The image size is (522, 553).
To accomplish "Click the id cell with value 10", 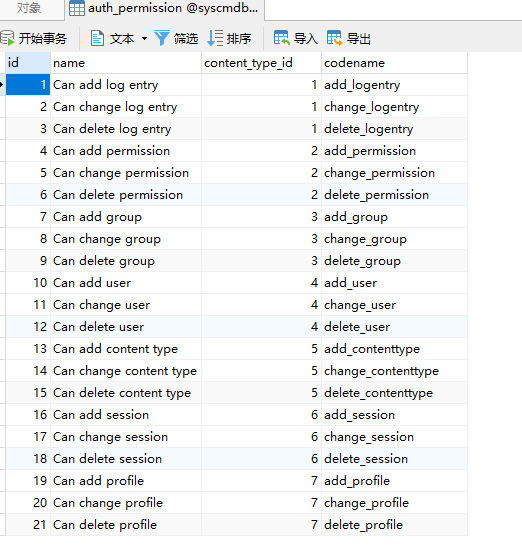I will click(28, 282).
